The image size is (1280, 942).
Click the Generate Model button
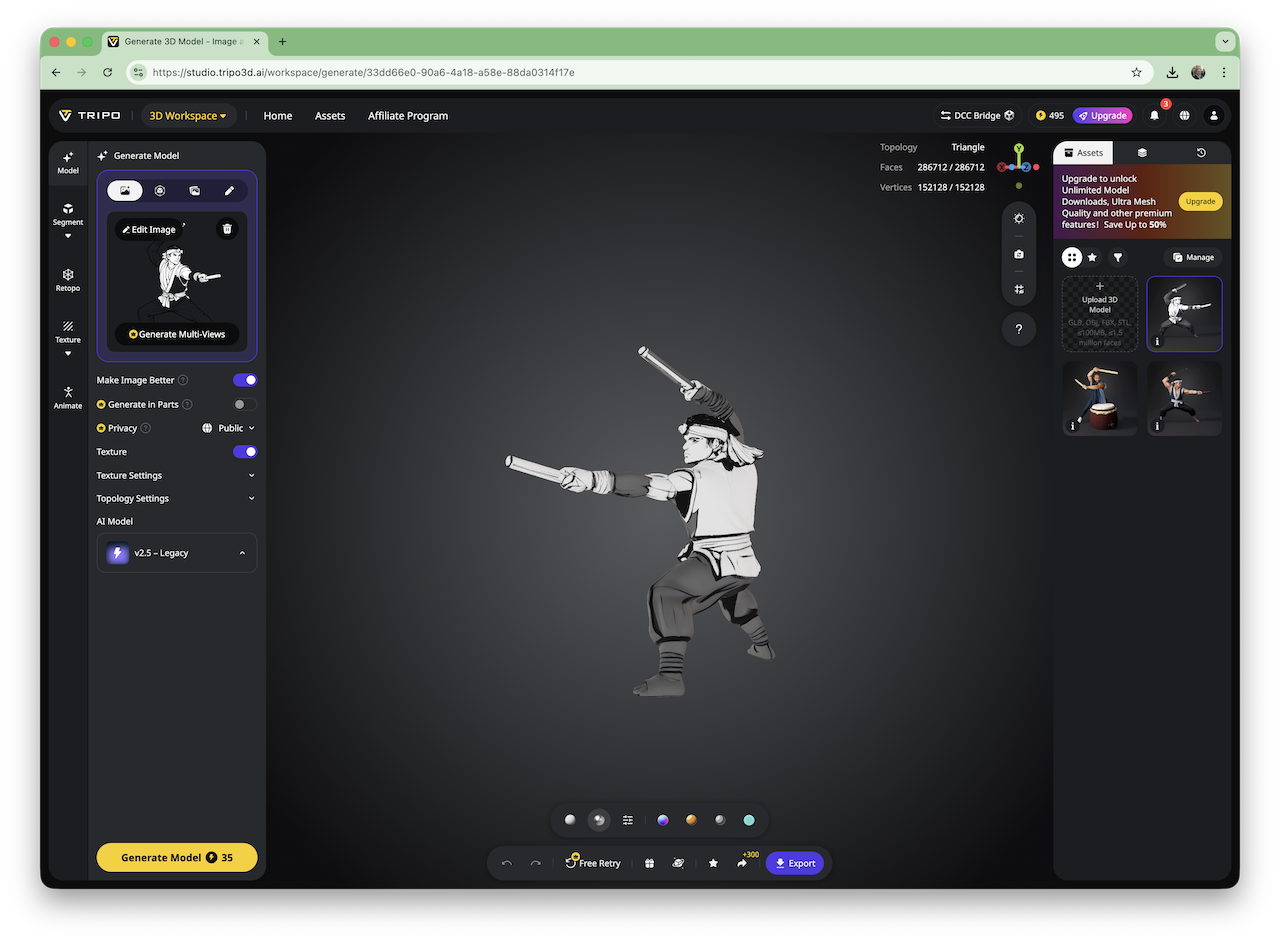[177, 858]
